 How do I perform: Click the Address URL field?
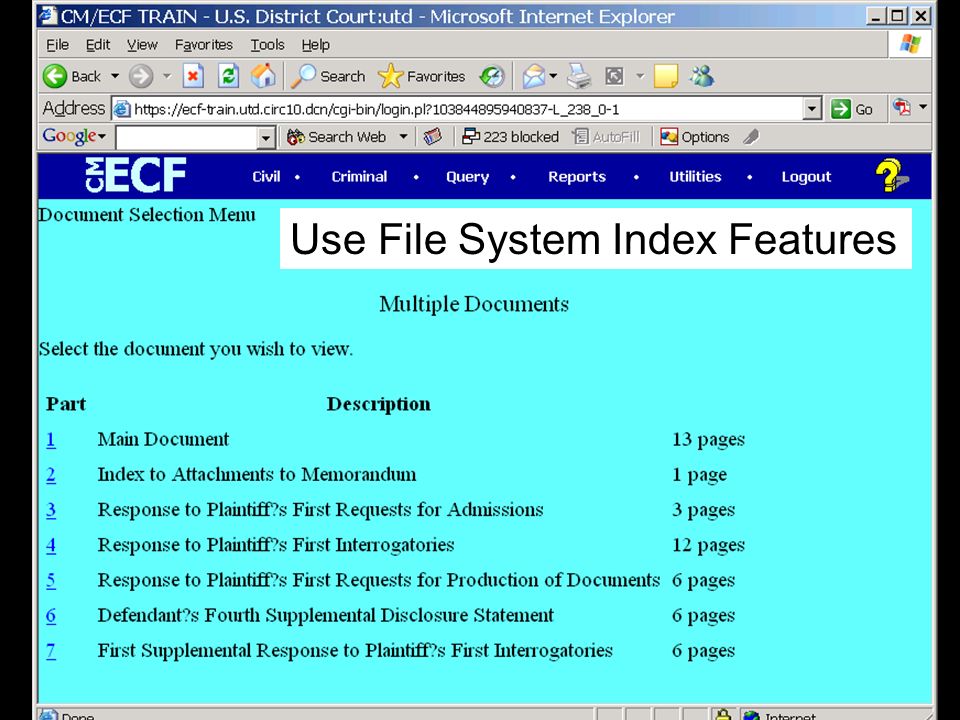click(465, 109)
